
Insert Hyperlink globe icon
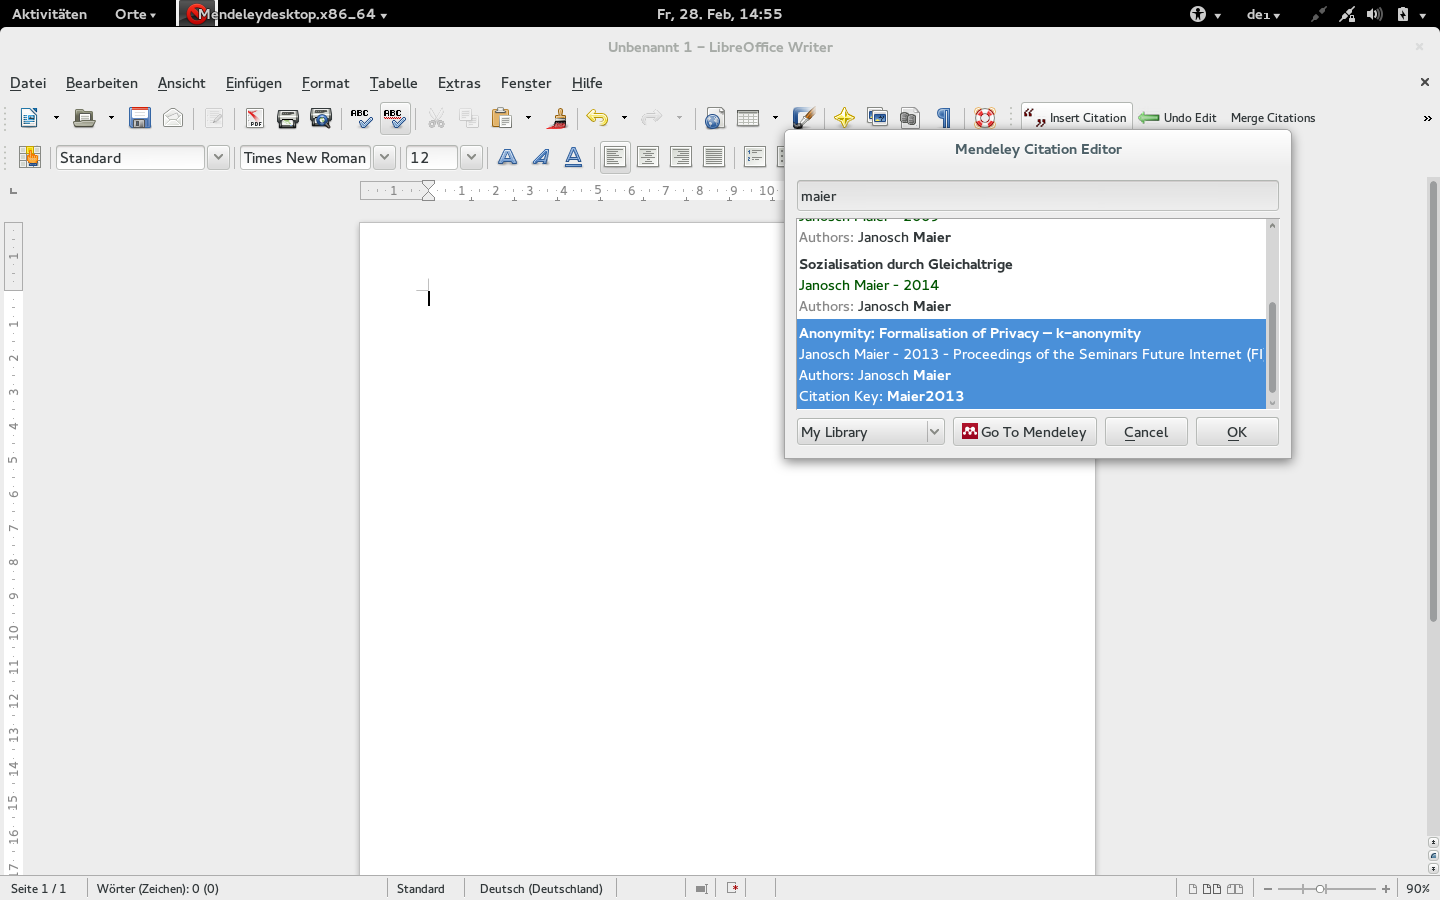pos(714,118)
